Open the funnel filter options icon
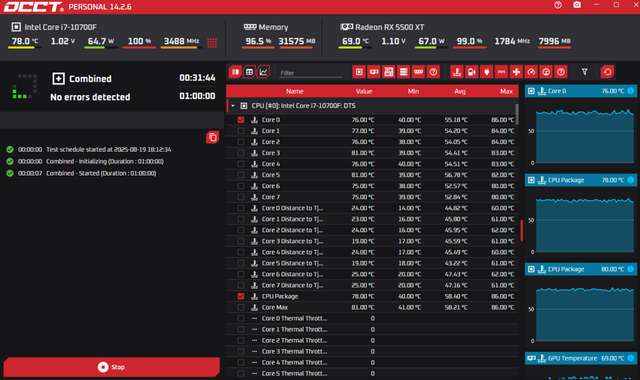The height and width of the screenshot is (380, 640). pyautogui.click(x=584, y=72)
